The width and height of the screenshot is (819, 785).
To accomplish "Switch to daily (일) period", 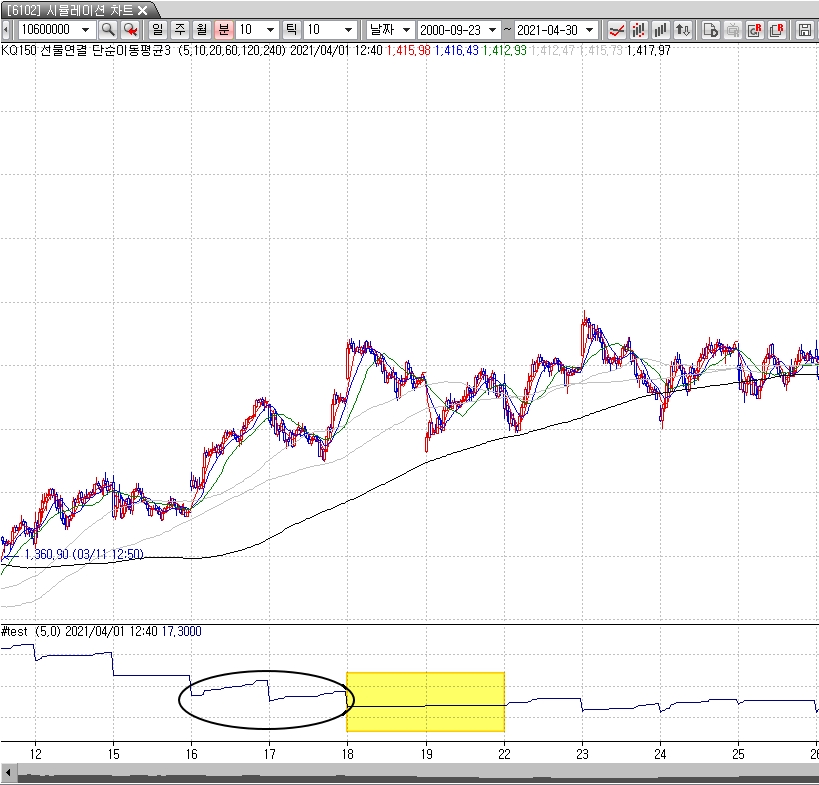I will (157, 30).
